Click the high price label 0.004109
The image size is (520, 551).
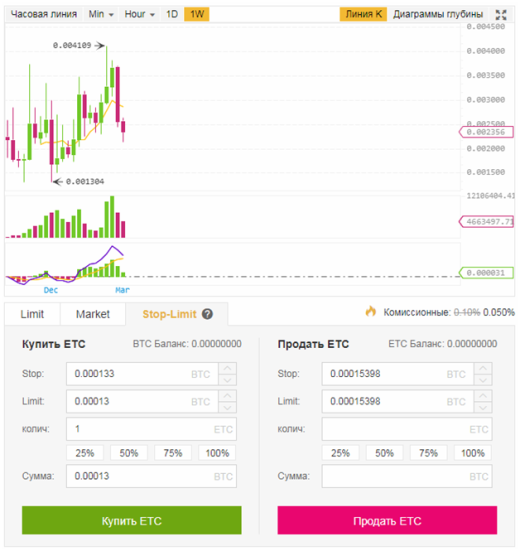coord(72,45)
